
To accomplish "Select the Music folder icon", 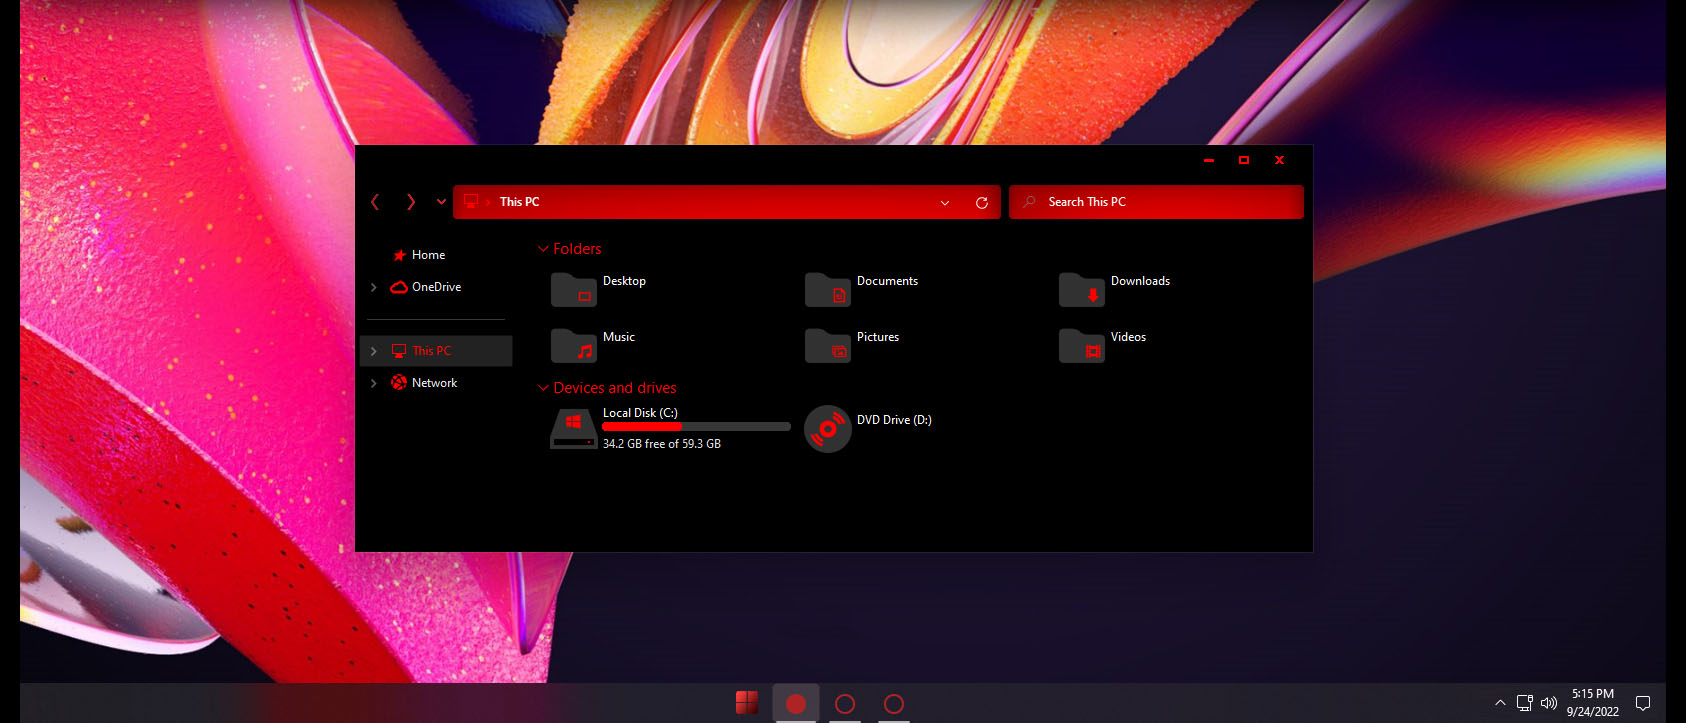I will 574,346.
